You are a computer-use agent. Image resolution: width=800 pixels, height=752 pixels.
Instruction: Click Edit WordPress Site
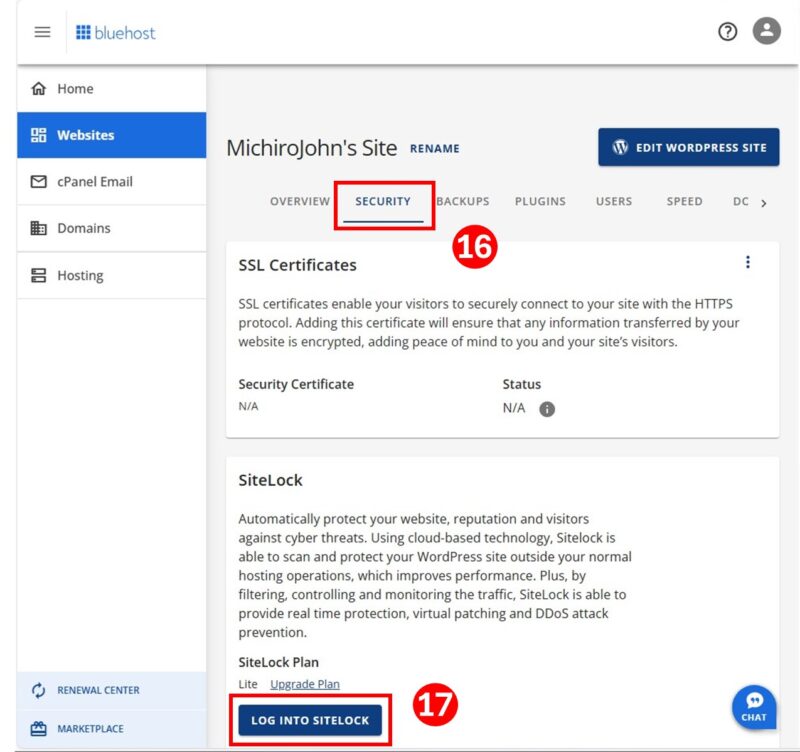688,146
